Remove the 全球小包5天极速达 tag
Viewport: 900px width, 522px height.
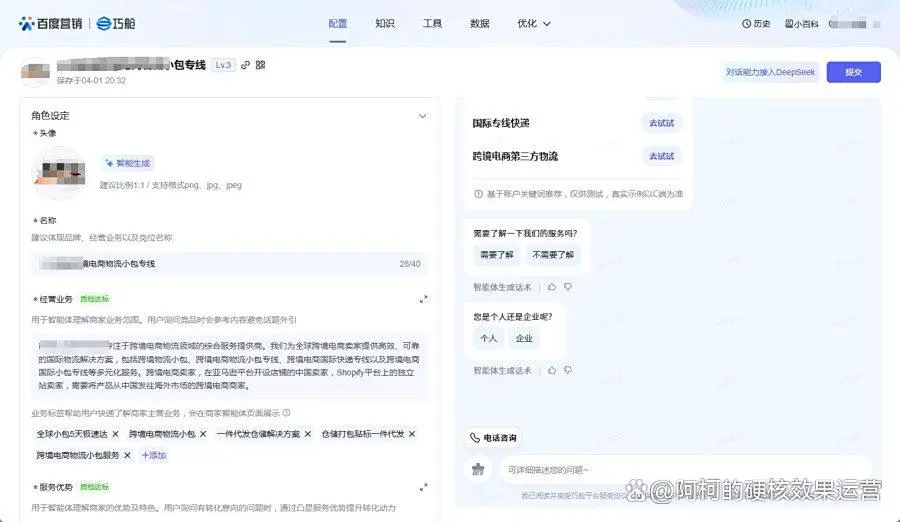[115, 434]
